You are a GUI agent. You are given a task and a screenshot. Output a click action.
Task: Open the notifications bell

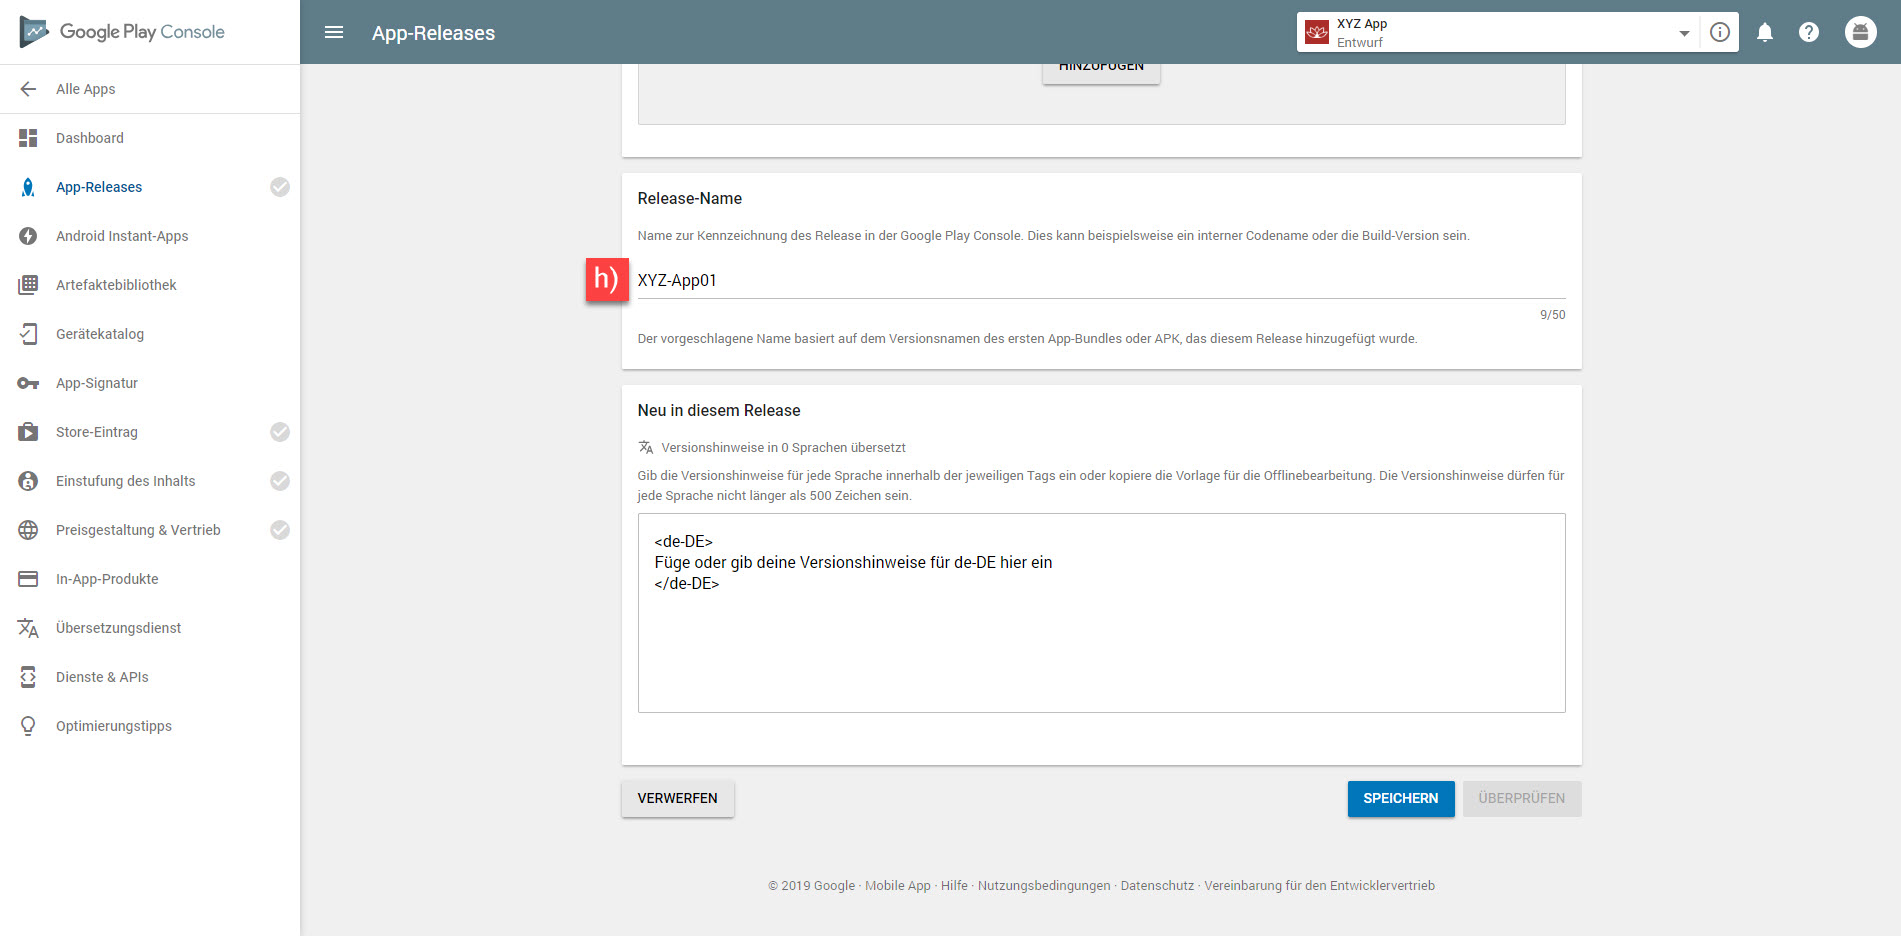click(1765, 32)
